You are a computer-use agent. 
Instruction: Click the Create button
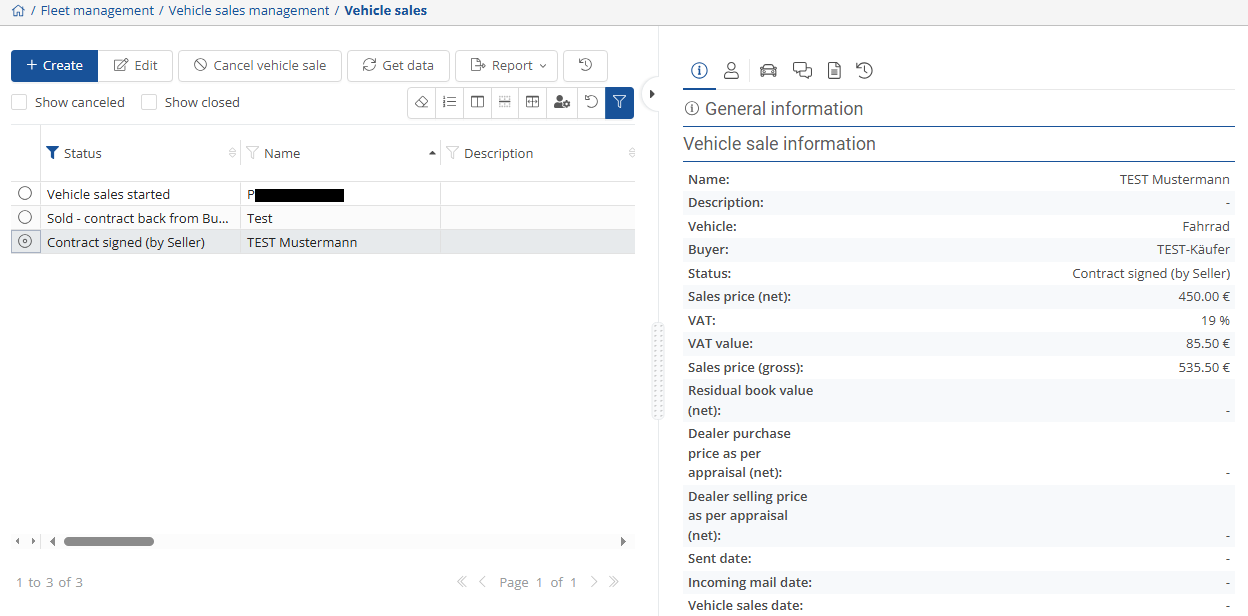click(54, 66)
